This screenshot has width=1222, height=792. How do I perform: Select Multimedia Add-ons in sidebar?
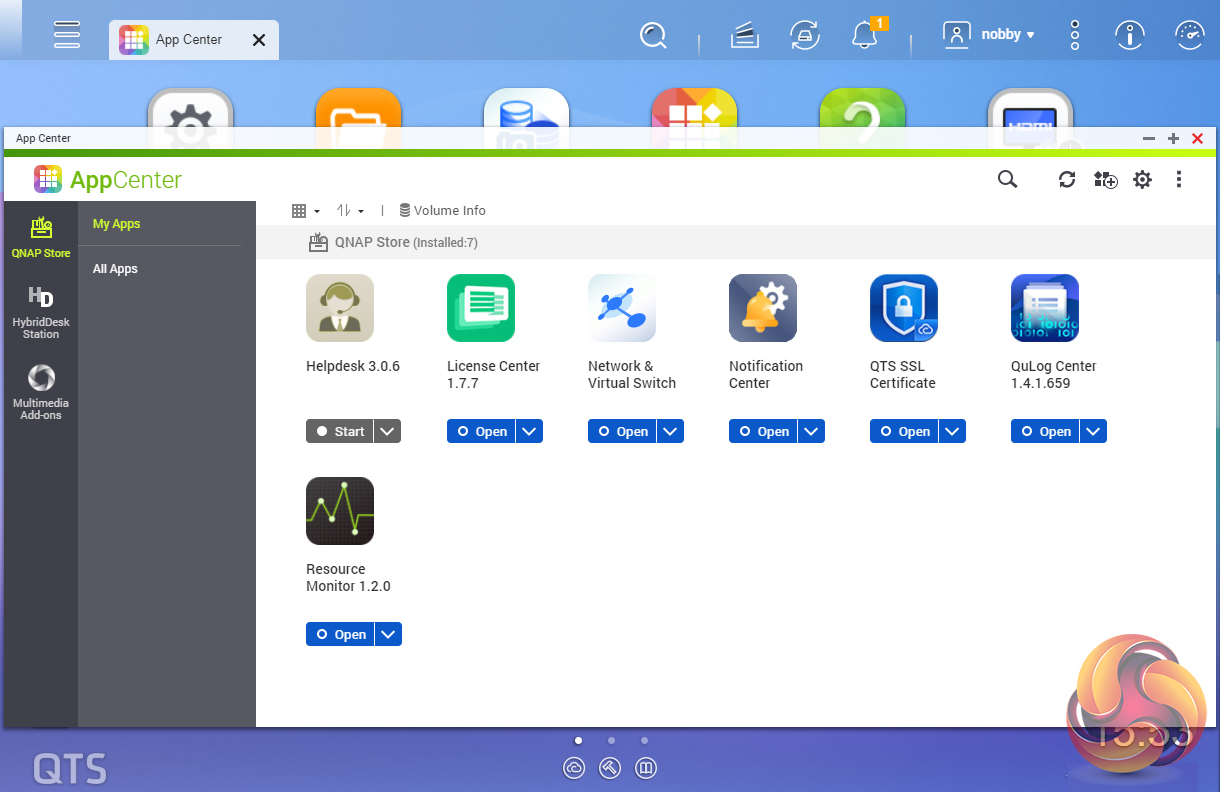(x=41, y=392)
